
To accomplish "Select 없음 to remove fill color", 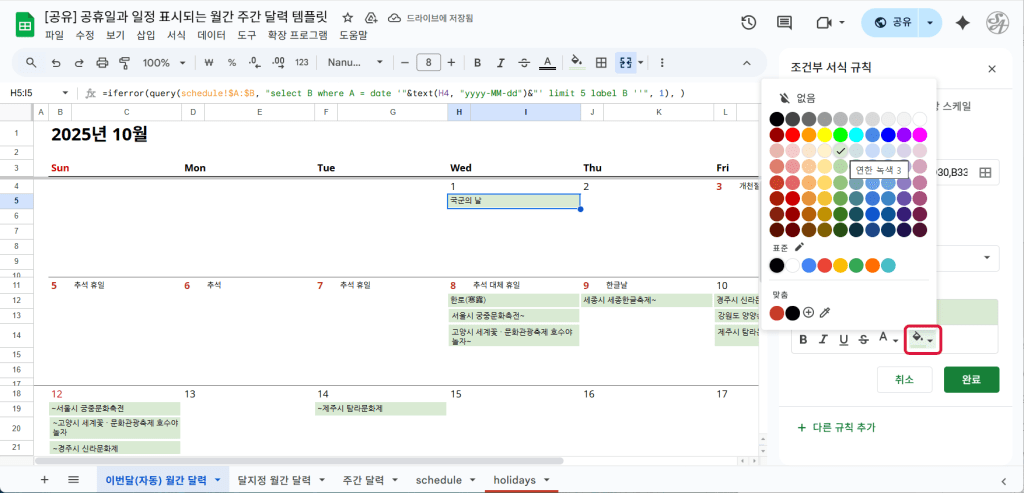I will coord(798,98).
